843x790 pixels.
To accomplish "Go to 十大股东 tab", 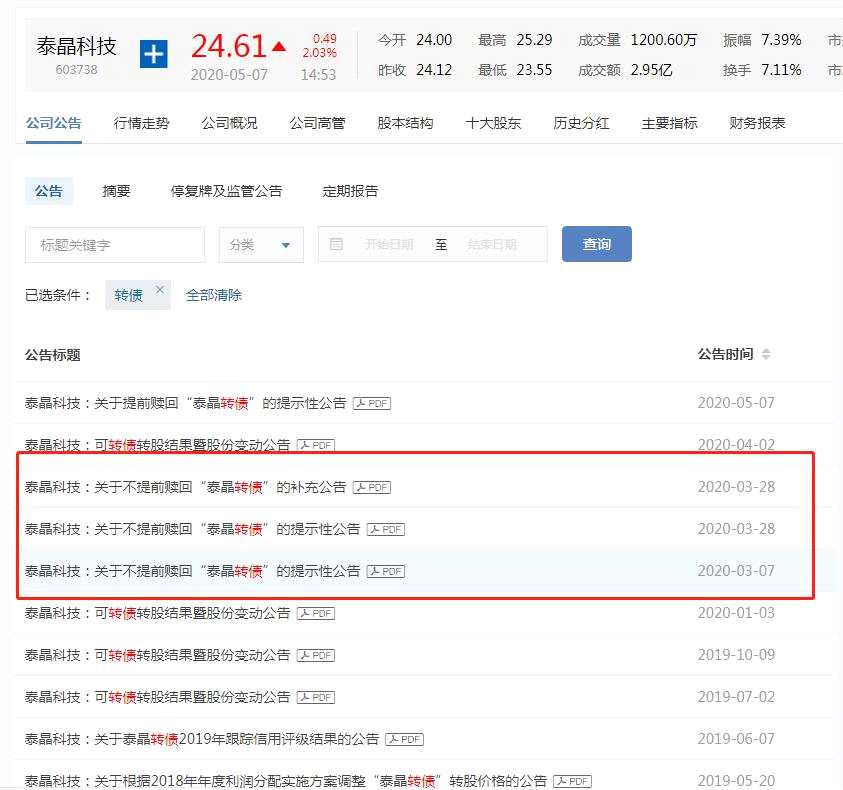I will pyautogui.click(x=493, y=123).
